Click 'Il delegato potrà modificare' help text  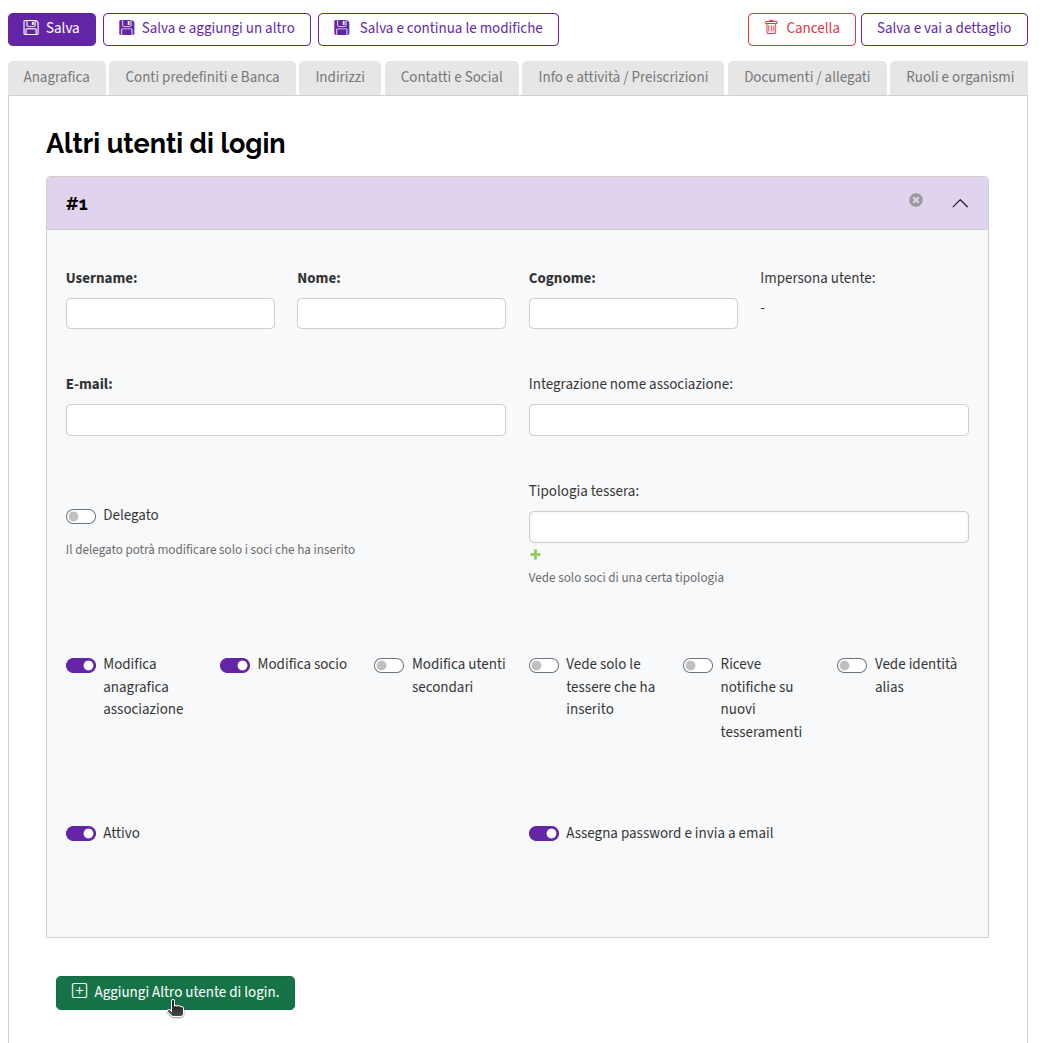(210, 550)
